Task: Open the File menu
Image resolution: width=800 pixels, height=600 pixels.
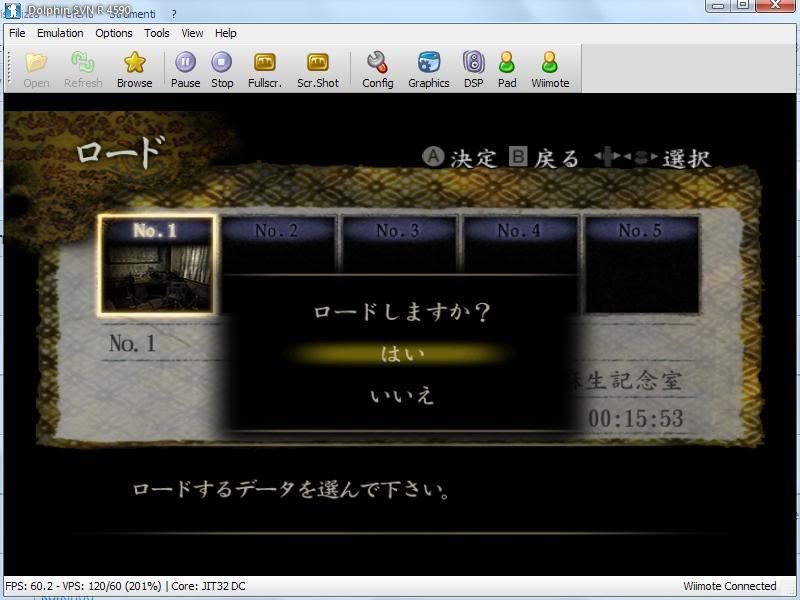Action: click(17, 33)
